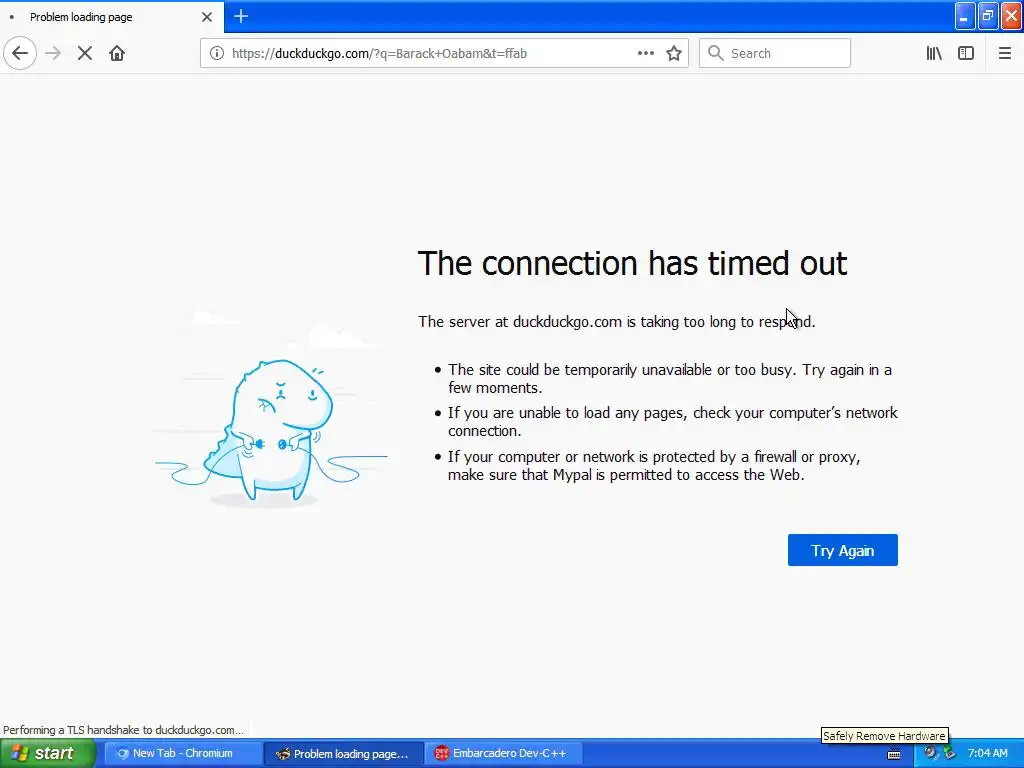This screenshot has height=768, width=1024.
Task: Bookmark this page with the star
Action: pos(674,53)
